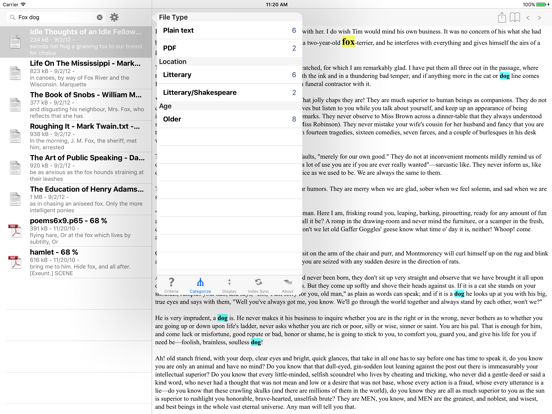Tap the document icon for Life On The Mississippi
Image resolution: width=552 pixels, height=414 pixels.
(15, 73)
